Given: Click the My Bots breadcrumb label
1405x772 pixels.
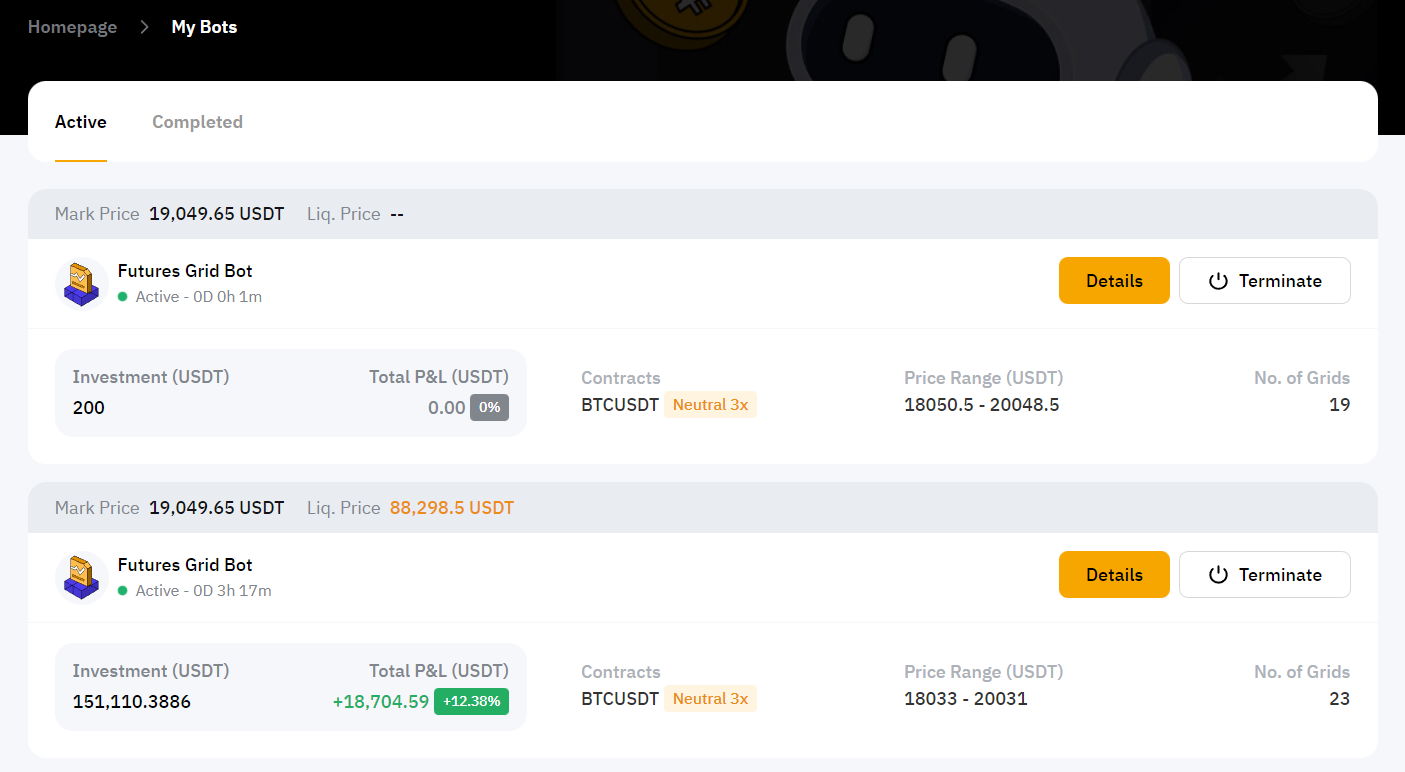Looking at the screenshot, I should [204, 27].
